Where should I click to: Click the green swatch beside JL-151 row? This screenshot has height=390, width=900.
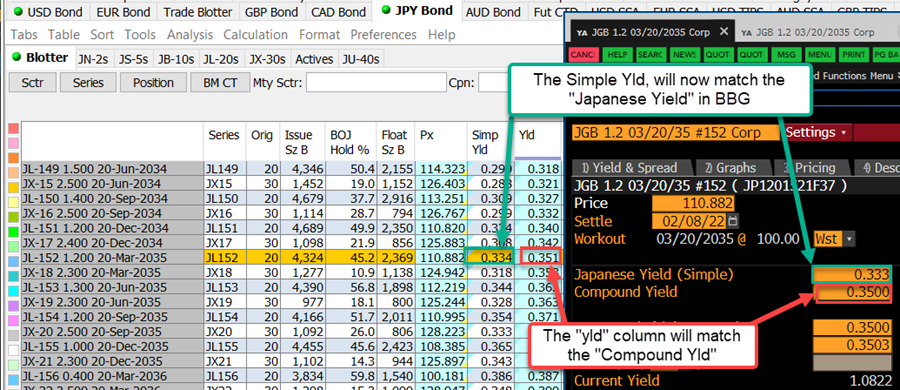pos(13,230)
